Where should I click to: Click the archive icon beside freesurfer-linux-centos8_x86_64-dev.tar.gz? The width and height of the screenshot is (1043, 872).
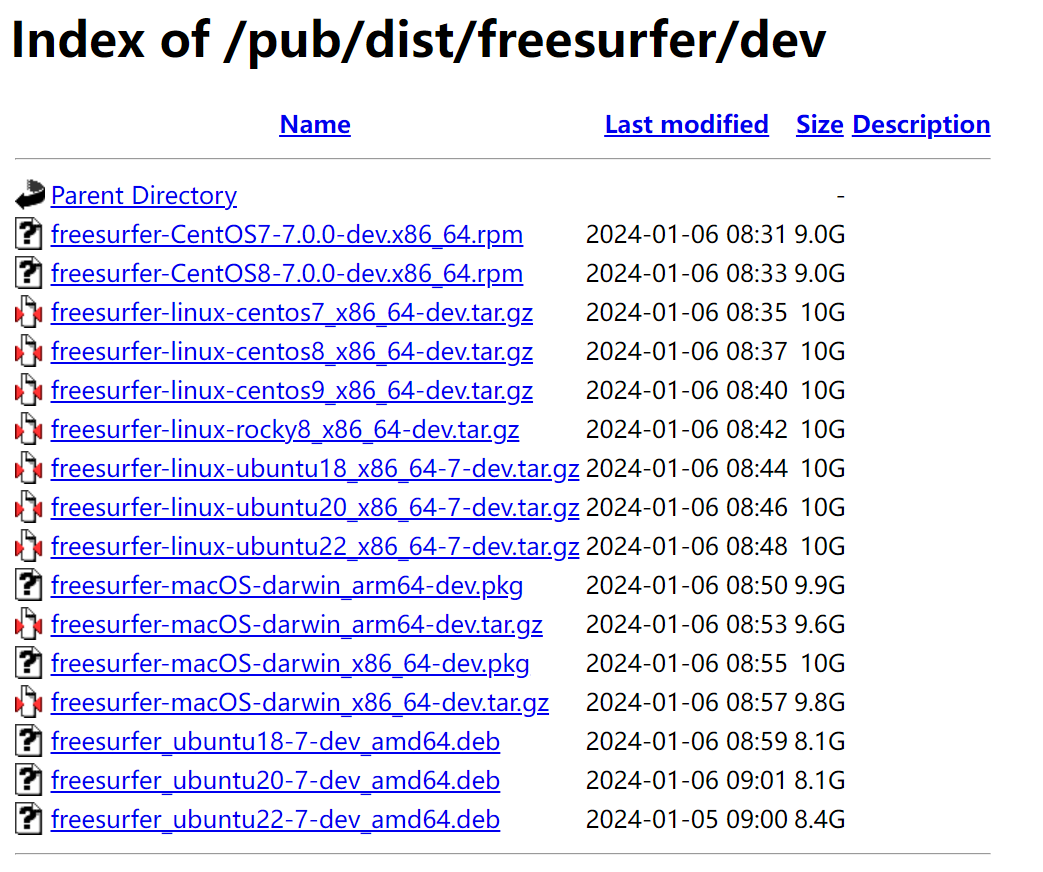(29, 351)
